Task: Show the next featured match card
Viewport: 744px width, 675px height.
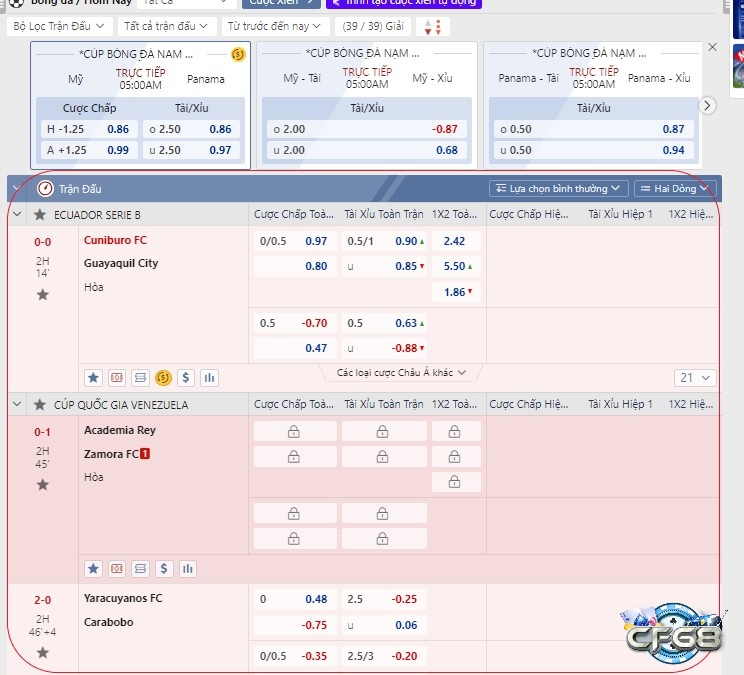Action: [x=707, y=105]
